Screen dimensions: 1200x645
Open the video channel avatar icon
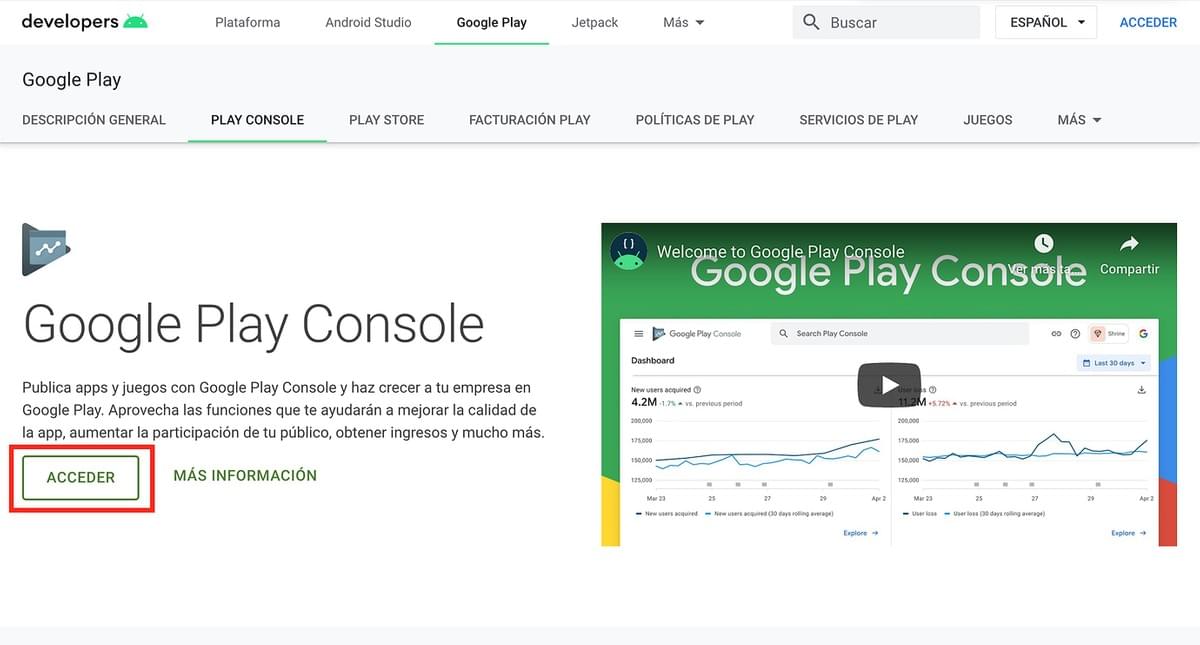click(x=628, y=251)
